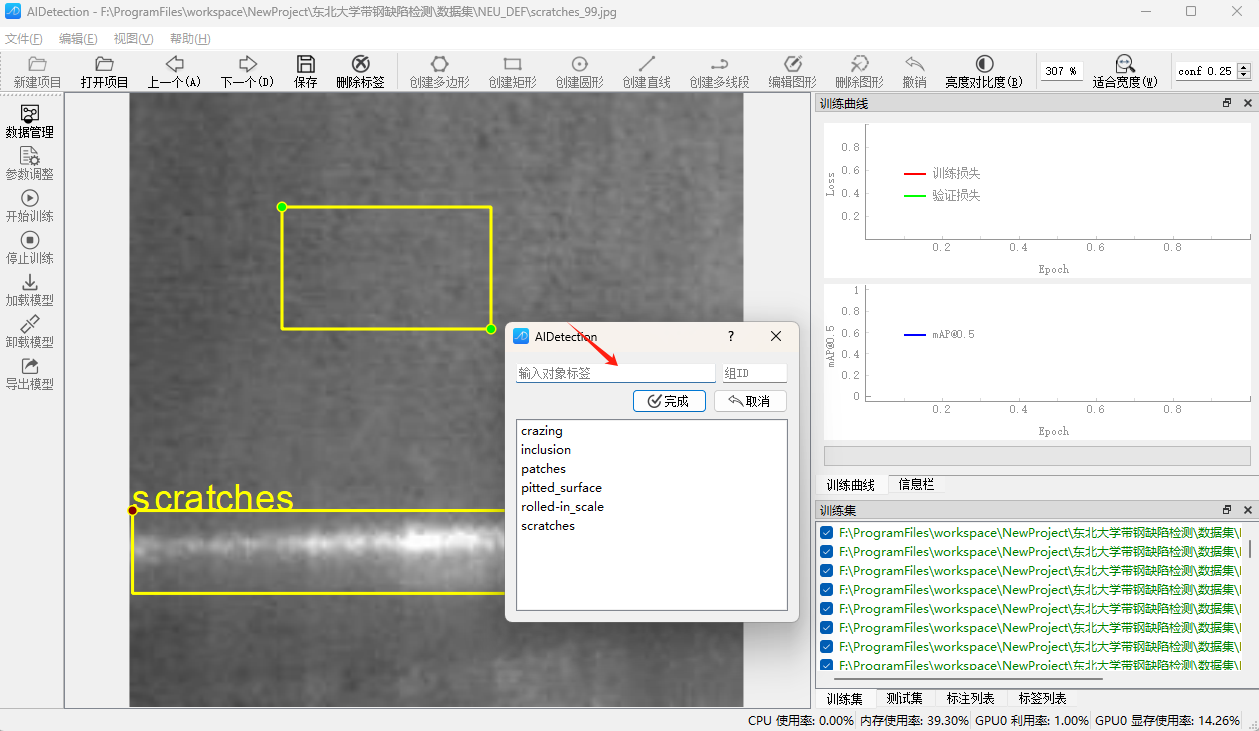This screenshot has width=1259, height=731.
Task: Switch to the 训练集 bottom tab
Action: click(x=845, y=698)
